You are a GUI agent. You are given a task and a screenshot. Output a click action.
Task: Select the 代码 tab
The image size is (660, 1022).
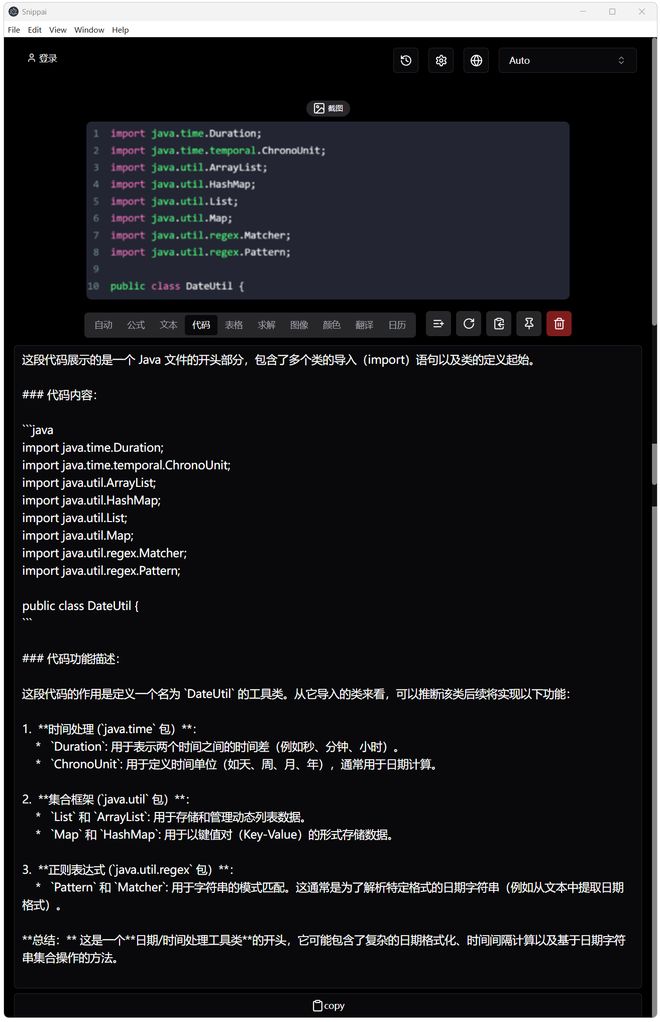point(201,325)
